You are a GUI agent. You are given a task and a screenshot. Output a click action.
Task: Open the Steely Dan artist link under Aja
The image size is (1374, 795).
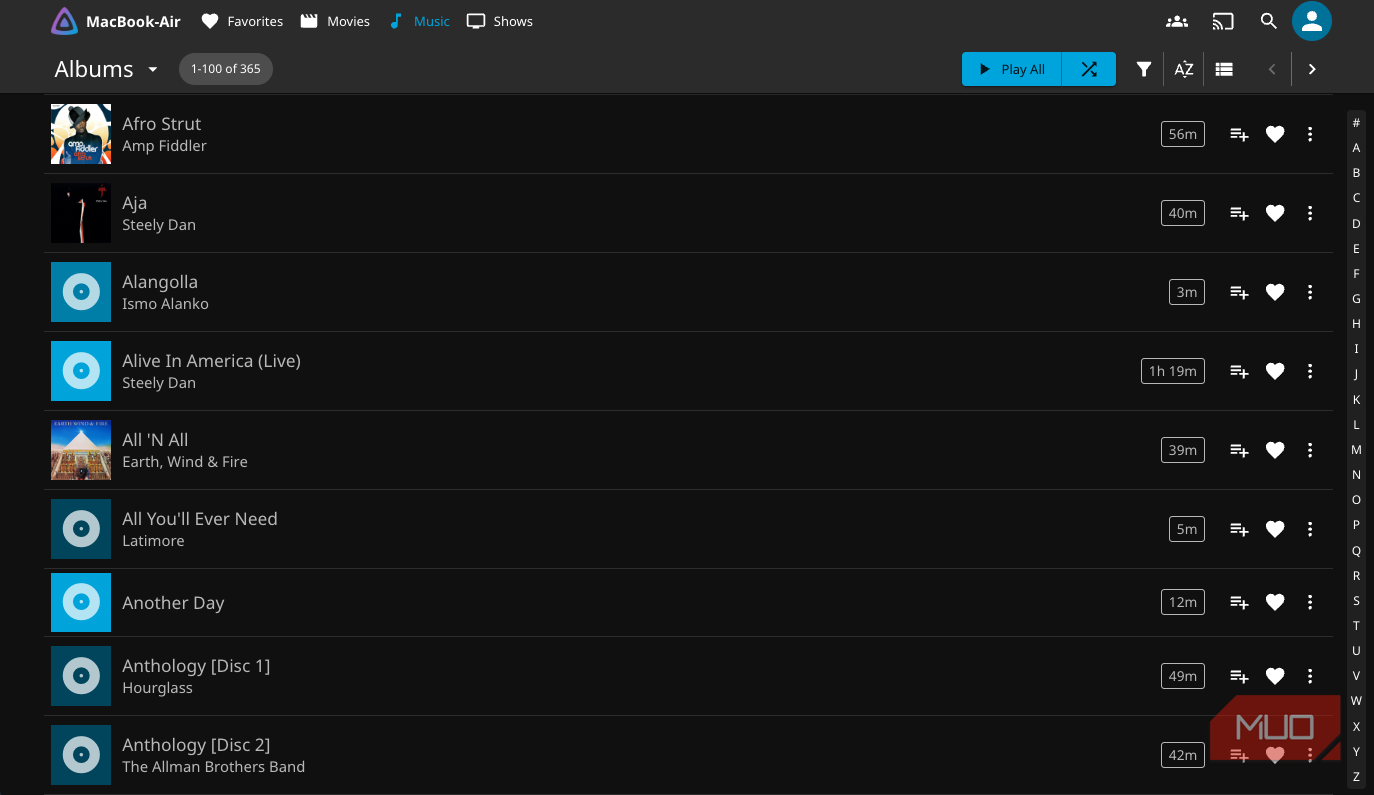tap(159, 225)
